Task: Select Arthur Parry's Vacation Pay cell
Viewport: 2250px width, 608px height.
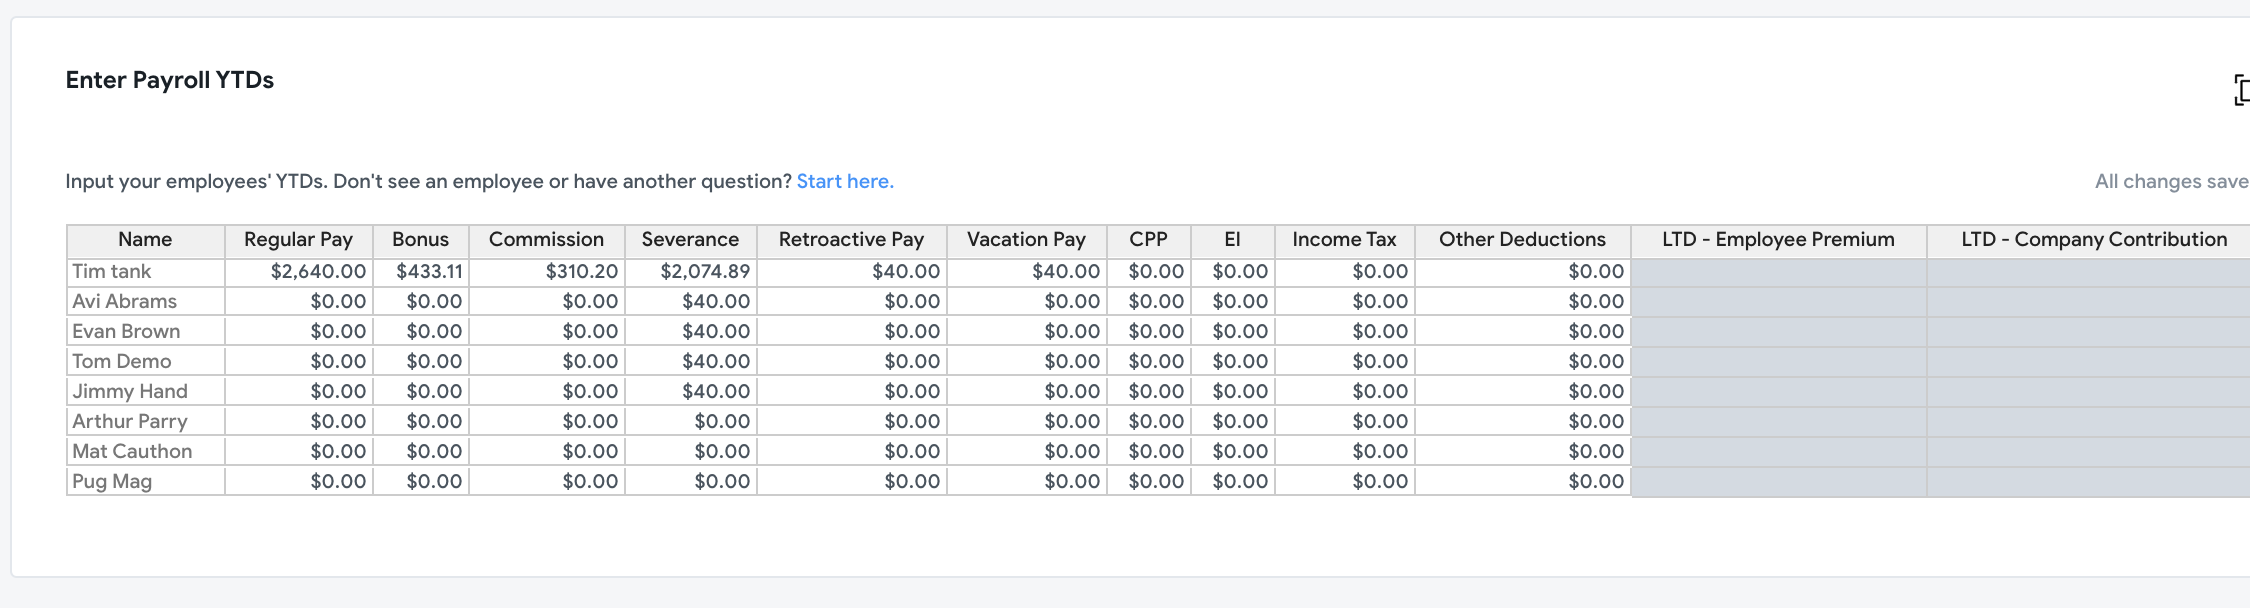Action: coord(1027,421)
